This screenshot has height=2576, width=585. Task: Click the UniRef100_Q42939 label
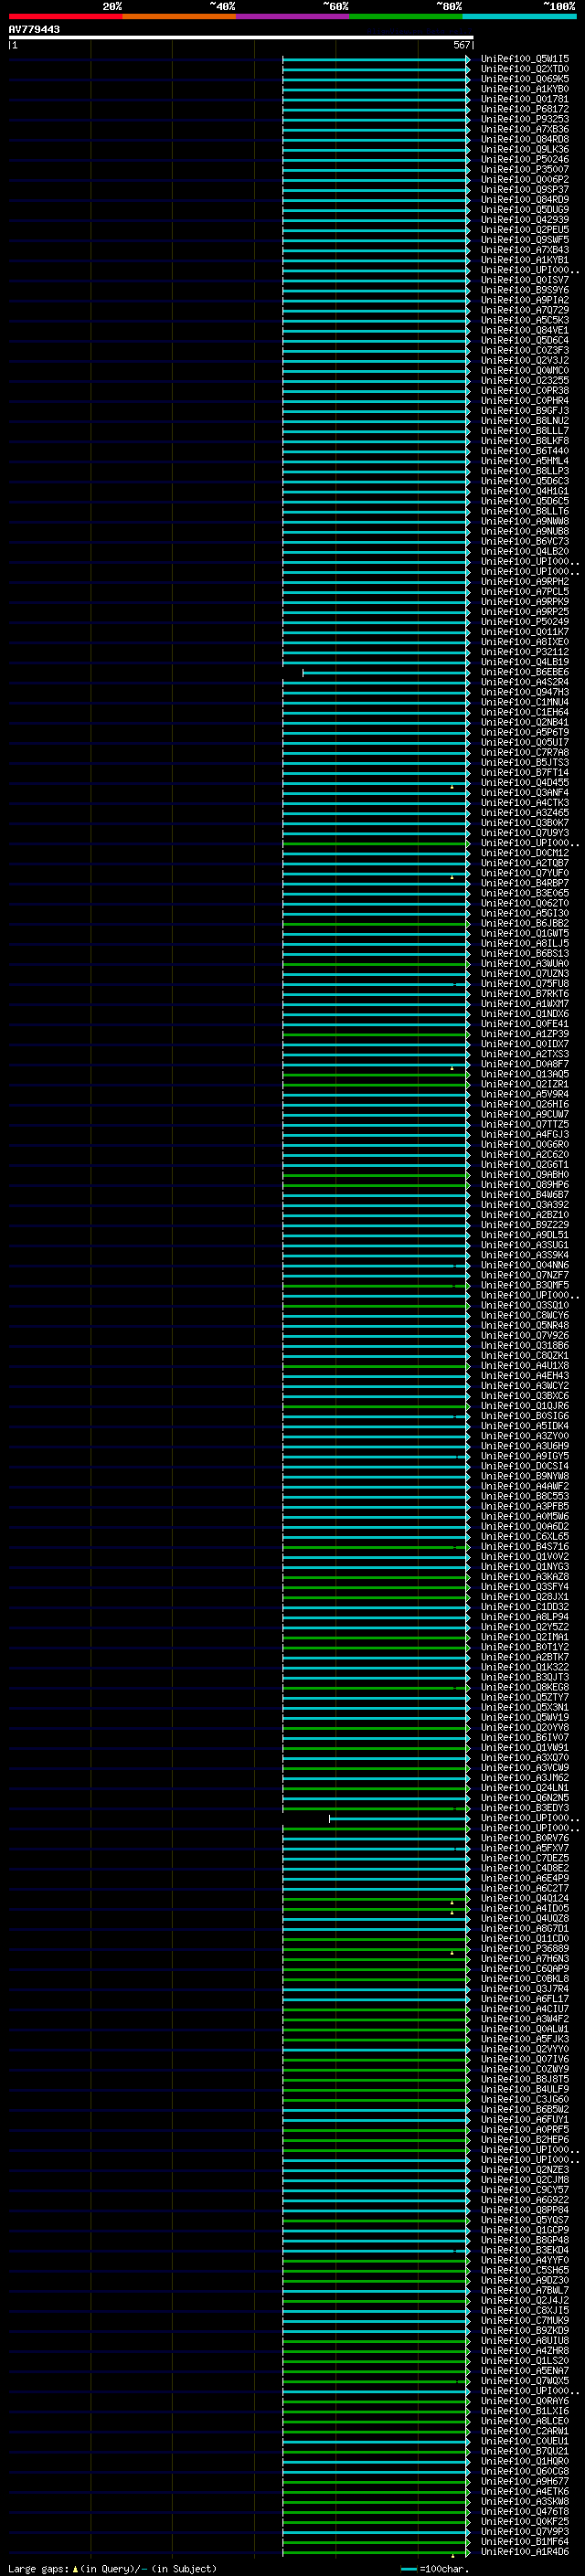click(x=525, y=220)
